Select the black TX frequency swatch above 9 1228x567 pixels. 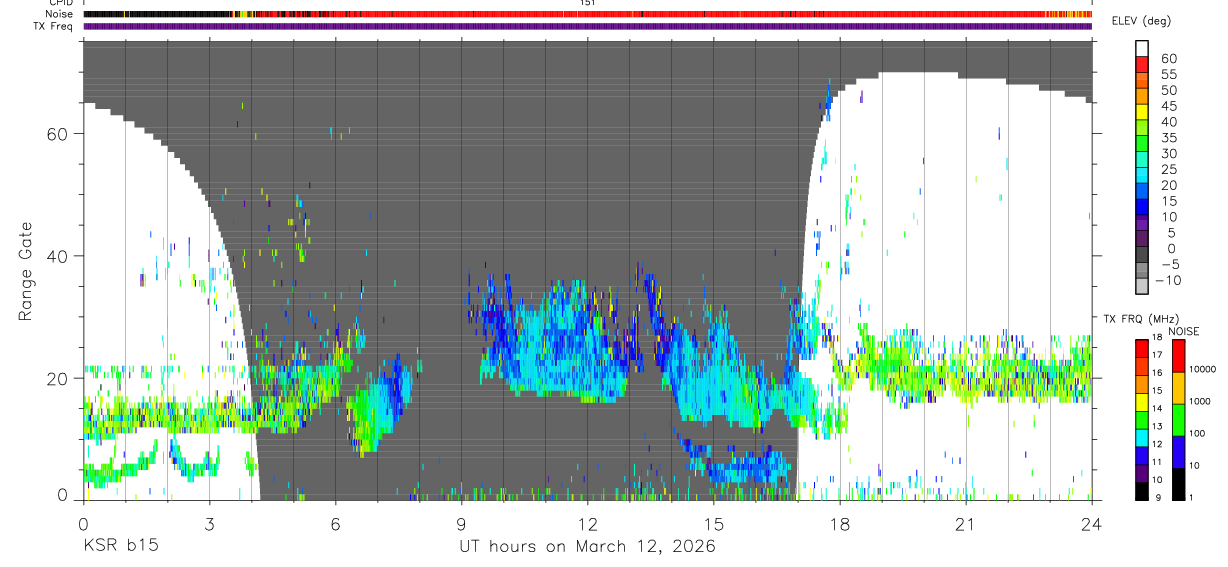tap(1142, 491)
